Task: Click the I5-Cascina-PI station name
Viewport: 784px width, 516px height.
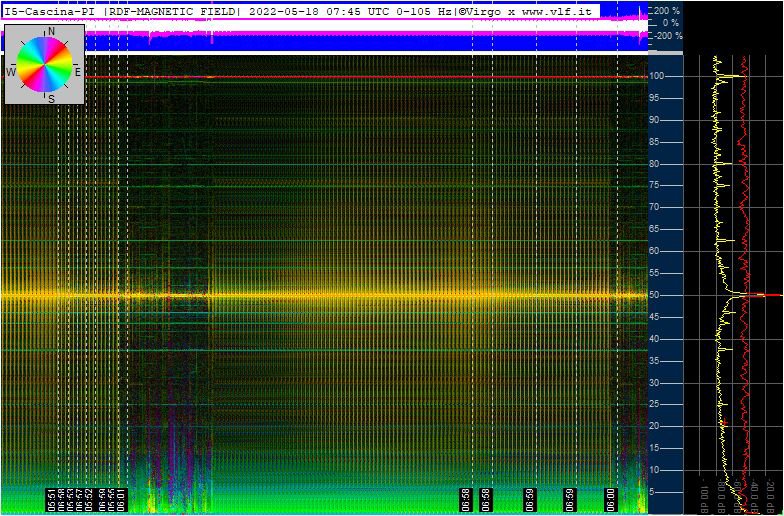Action: [x=50, y=11]
